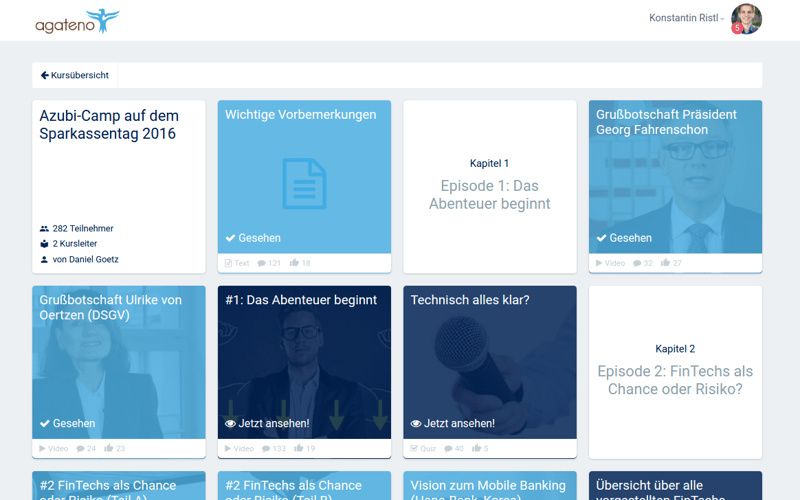Viewport: 800px width, 500px height.
Task: Click the Kursleiter instructor icon
Action: click(x=44, y=244)
